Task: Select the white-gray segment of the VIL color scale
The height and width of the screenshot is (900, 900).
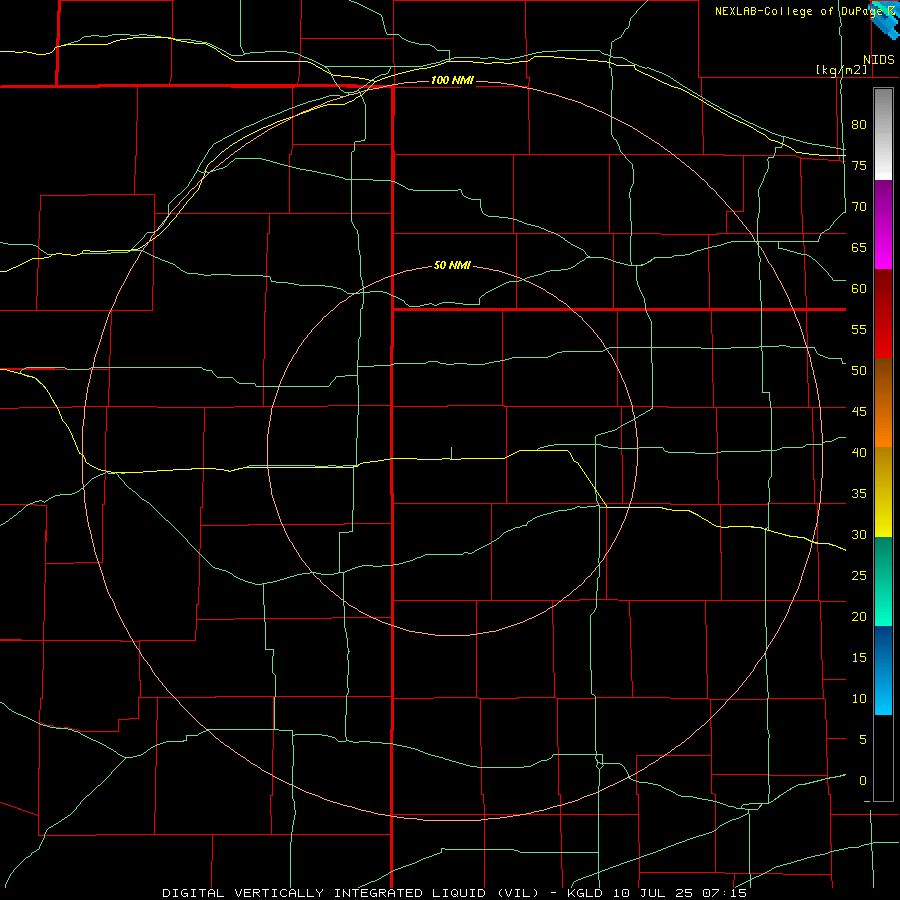Action: (x=883, y=134)
